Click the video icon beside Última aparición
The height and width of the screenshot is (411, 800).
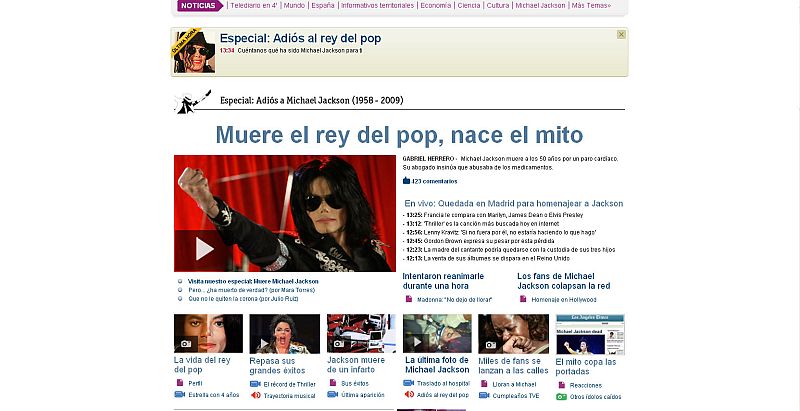click(333, 395)
